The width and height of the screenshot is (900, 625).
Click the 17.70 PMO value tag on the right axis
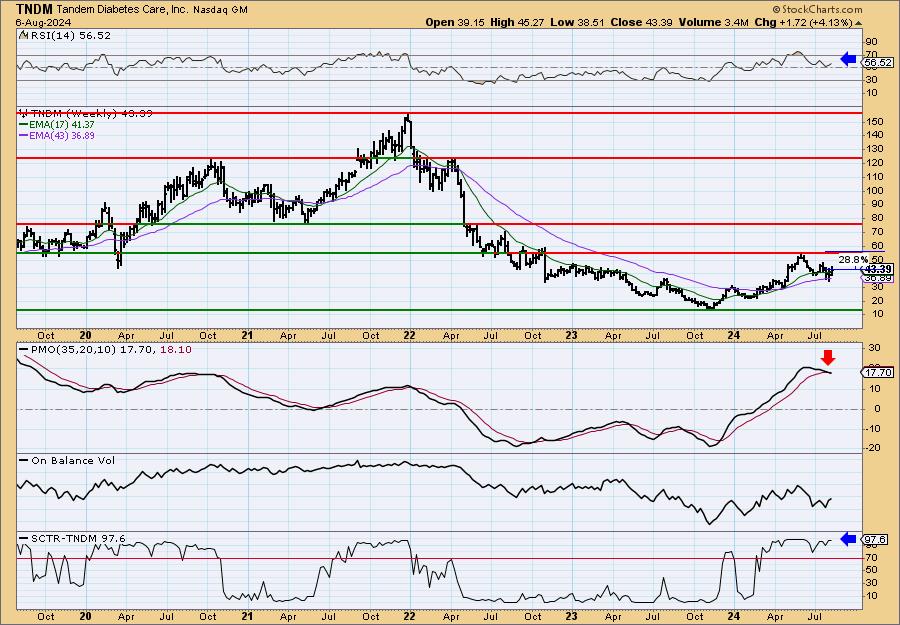point(878,372)
